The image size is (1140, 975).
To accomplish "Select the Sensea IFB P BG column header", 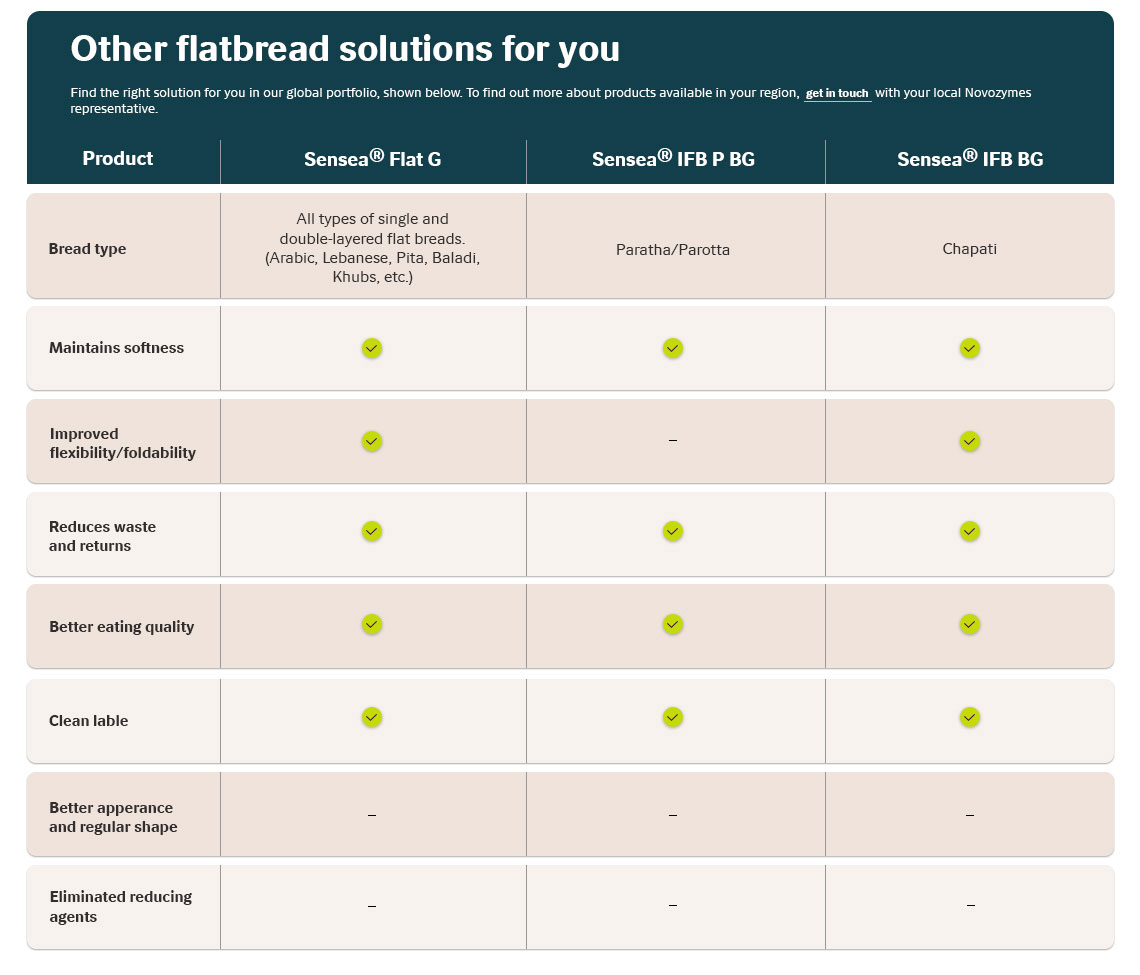I will tap(673, 159).
